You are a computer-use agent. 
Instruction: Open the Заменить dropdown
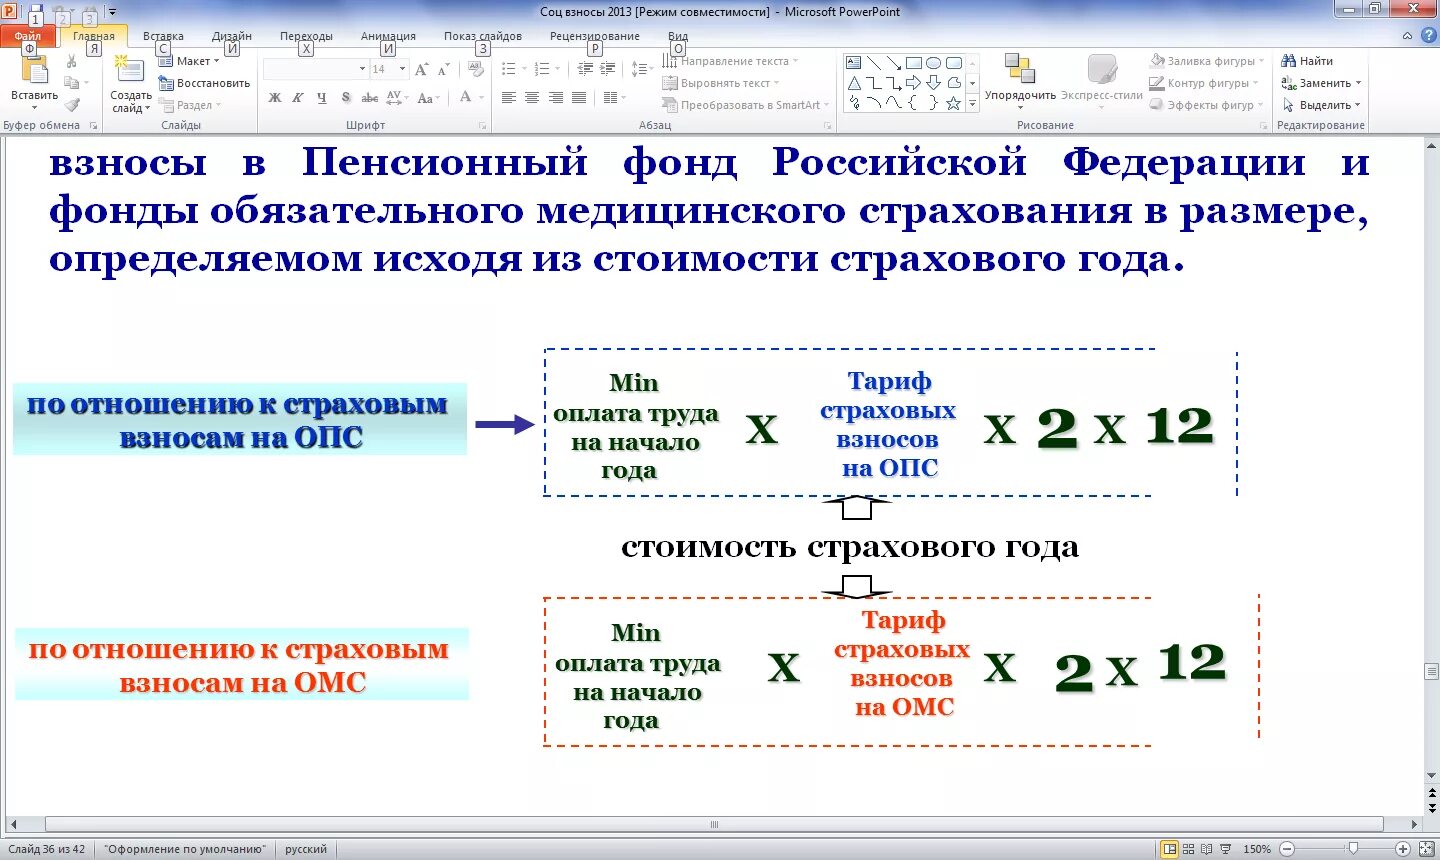[x=1321, y=83]
